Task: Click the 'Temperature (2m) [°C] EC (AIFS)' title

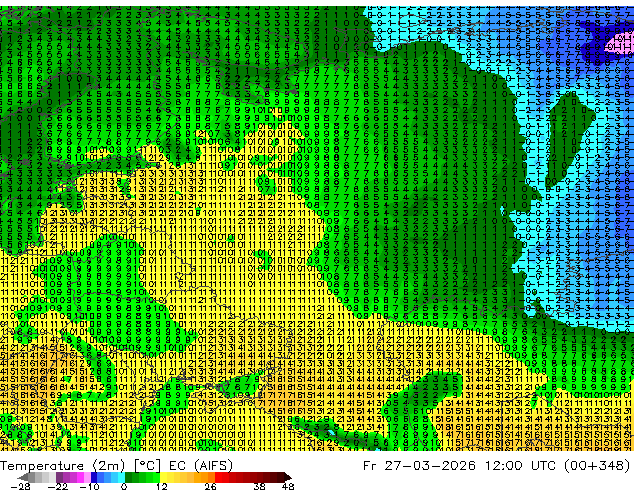Action: (116, 466)
